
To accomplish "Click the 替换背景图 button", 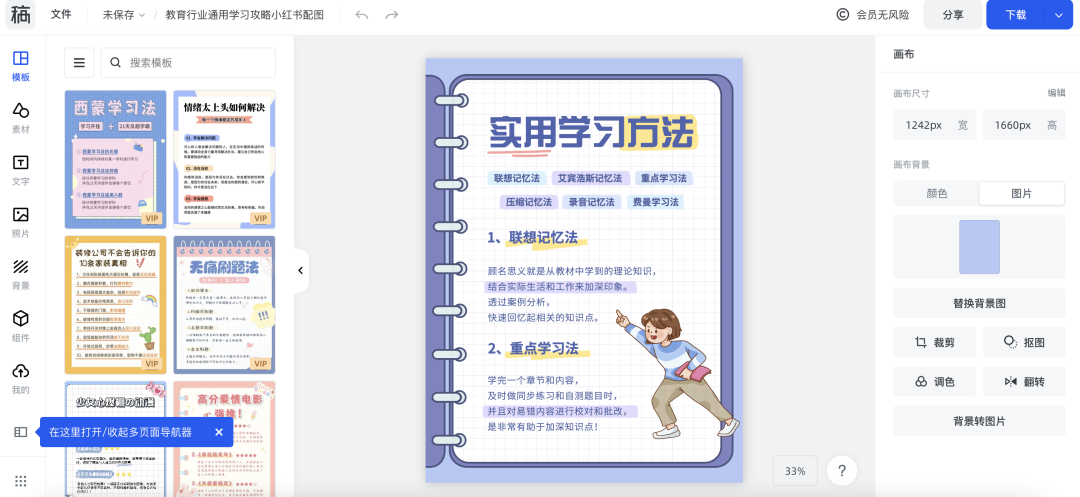I will coord(979,303).
